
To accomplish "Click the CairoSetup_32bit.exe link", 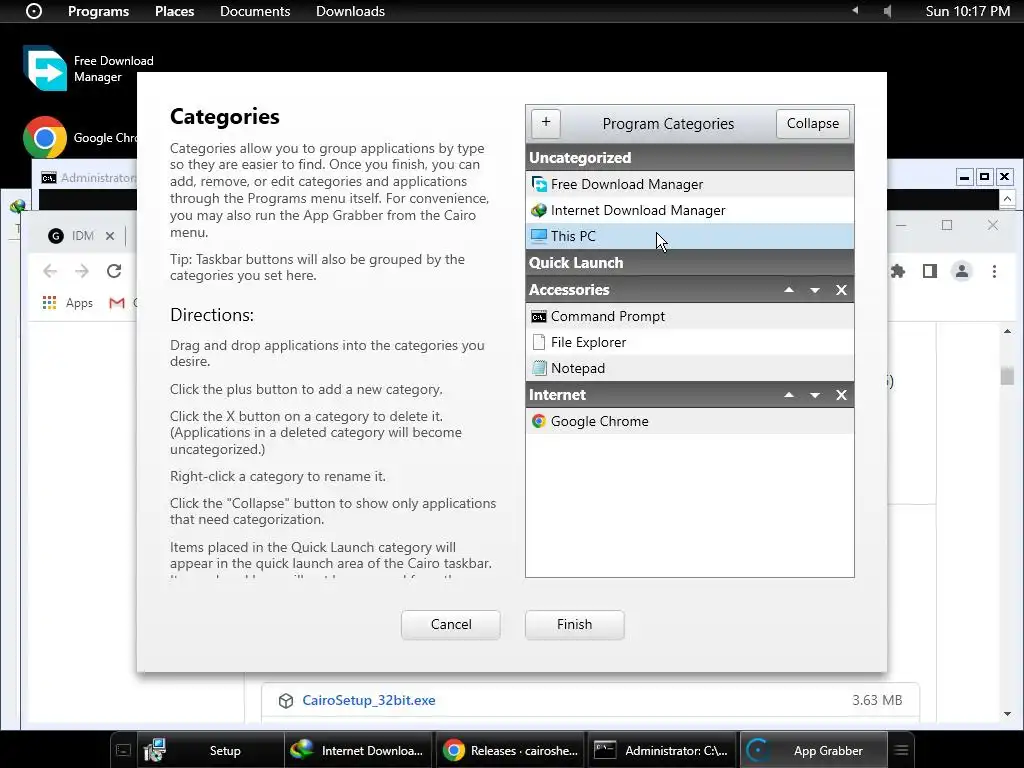I will click(369, 700).
